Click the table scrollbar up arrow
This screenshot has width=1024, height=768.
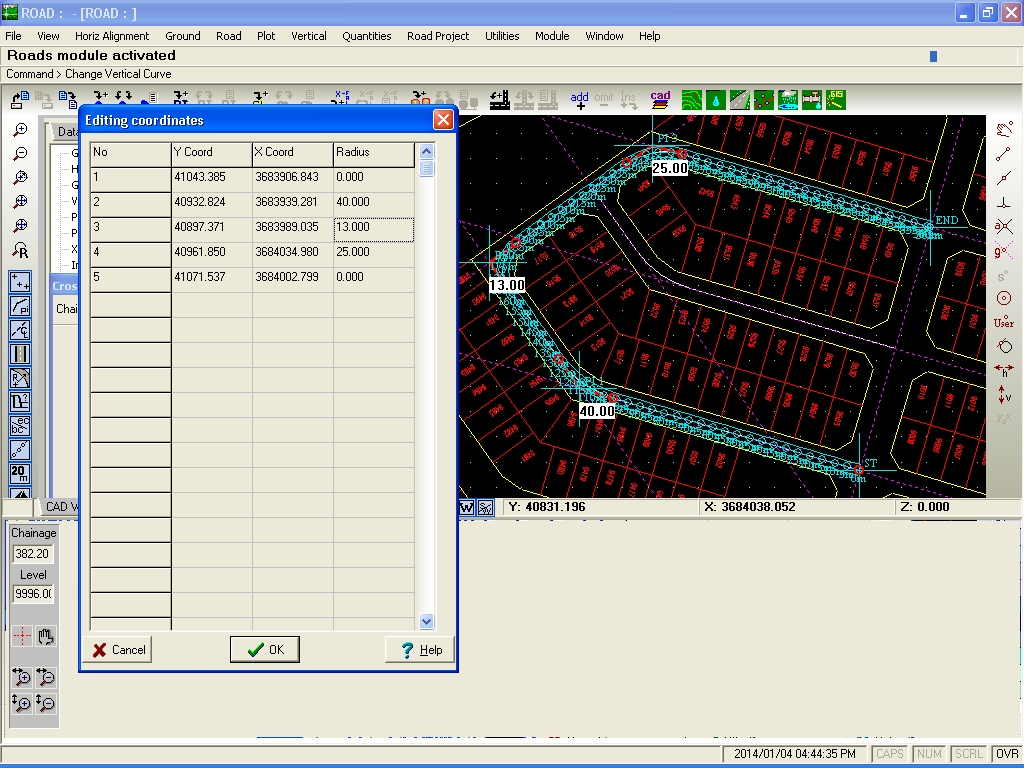426,152
